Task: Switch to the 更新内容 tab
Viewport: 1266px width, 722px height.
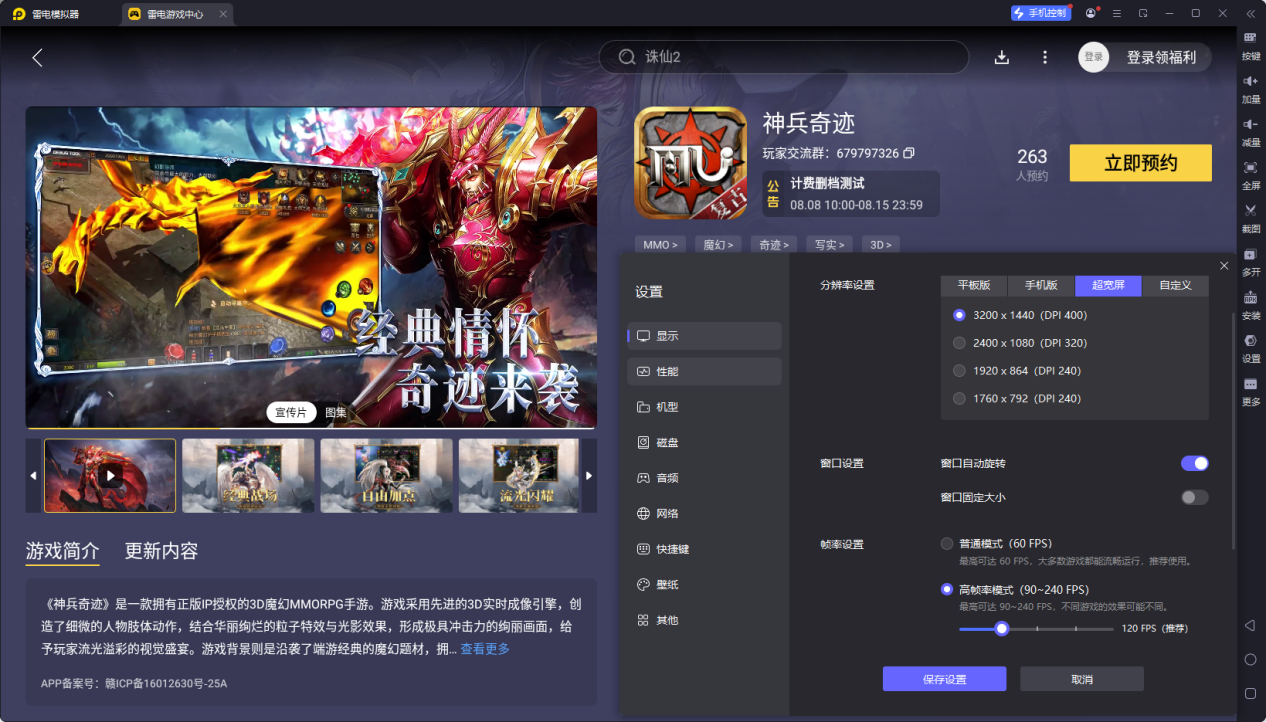Action: (x=161, y=551)
